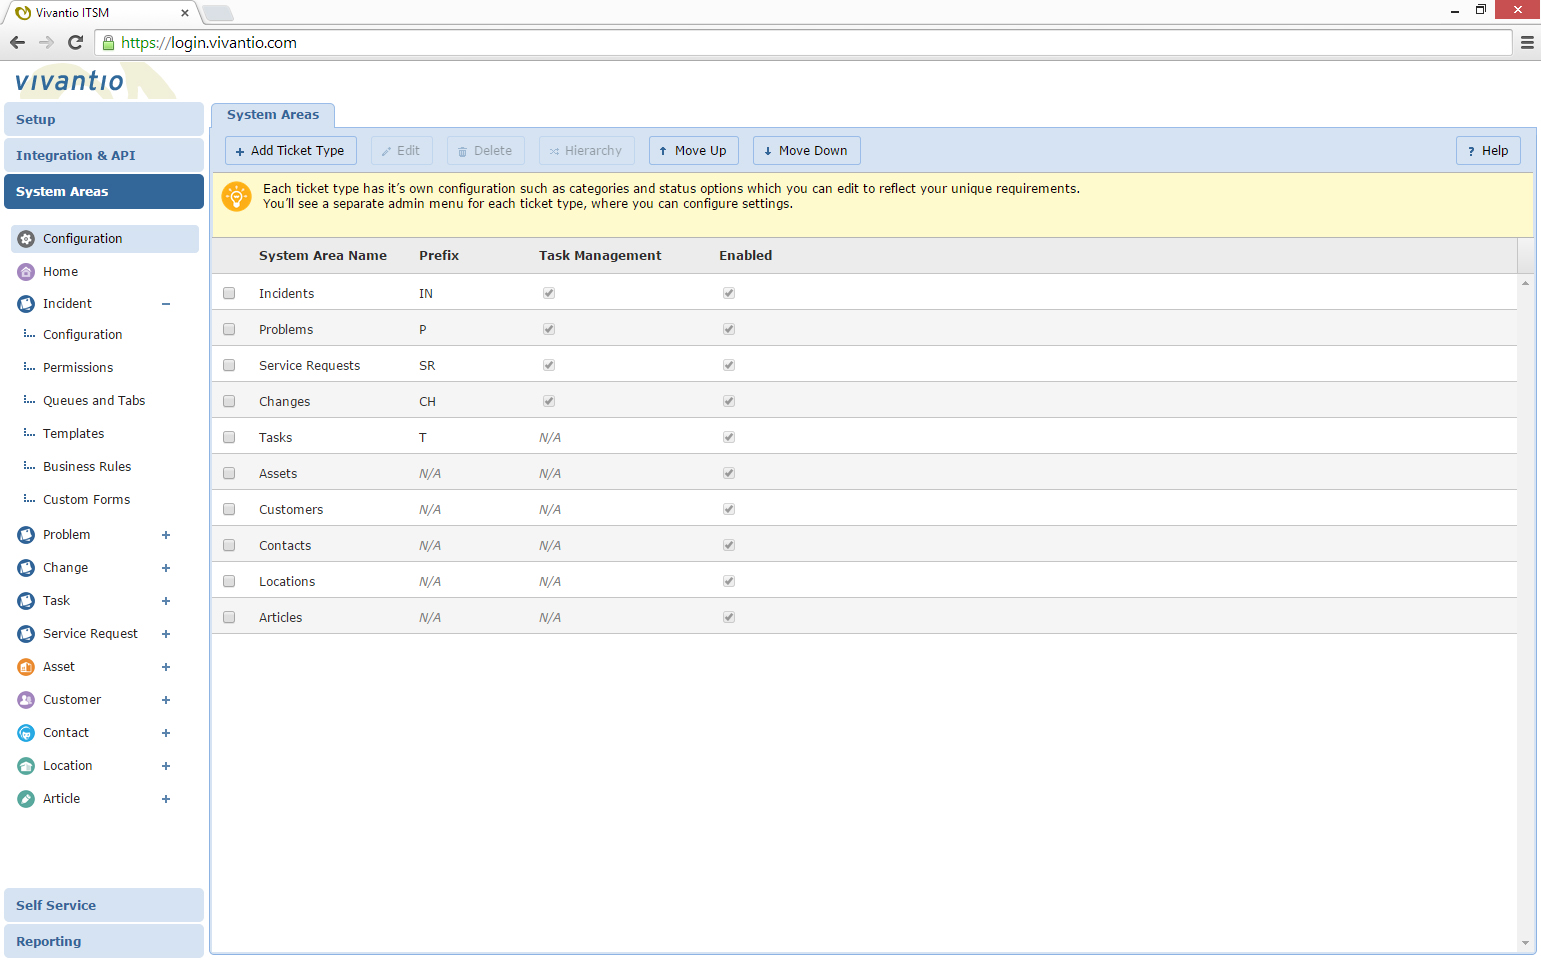Expand the Service Request section
Image resolution: width=1541 pixels, height=960 pixels.
(x=166, y=633)
